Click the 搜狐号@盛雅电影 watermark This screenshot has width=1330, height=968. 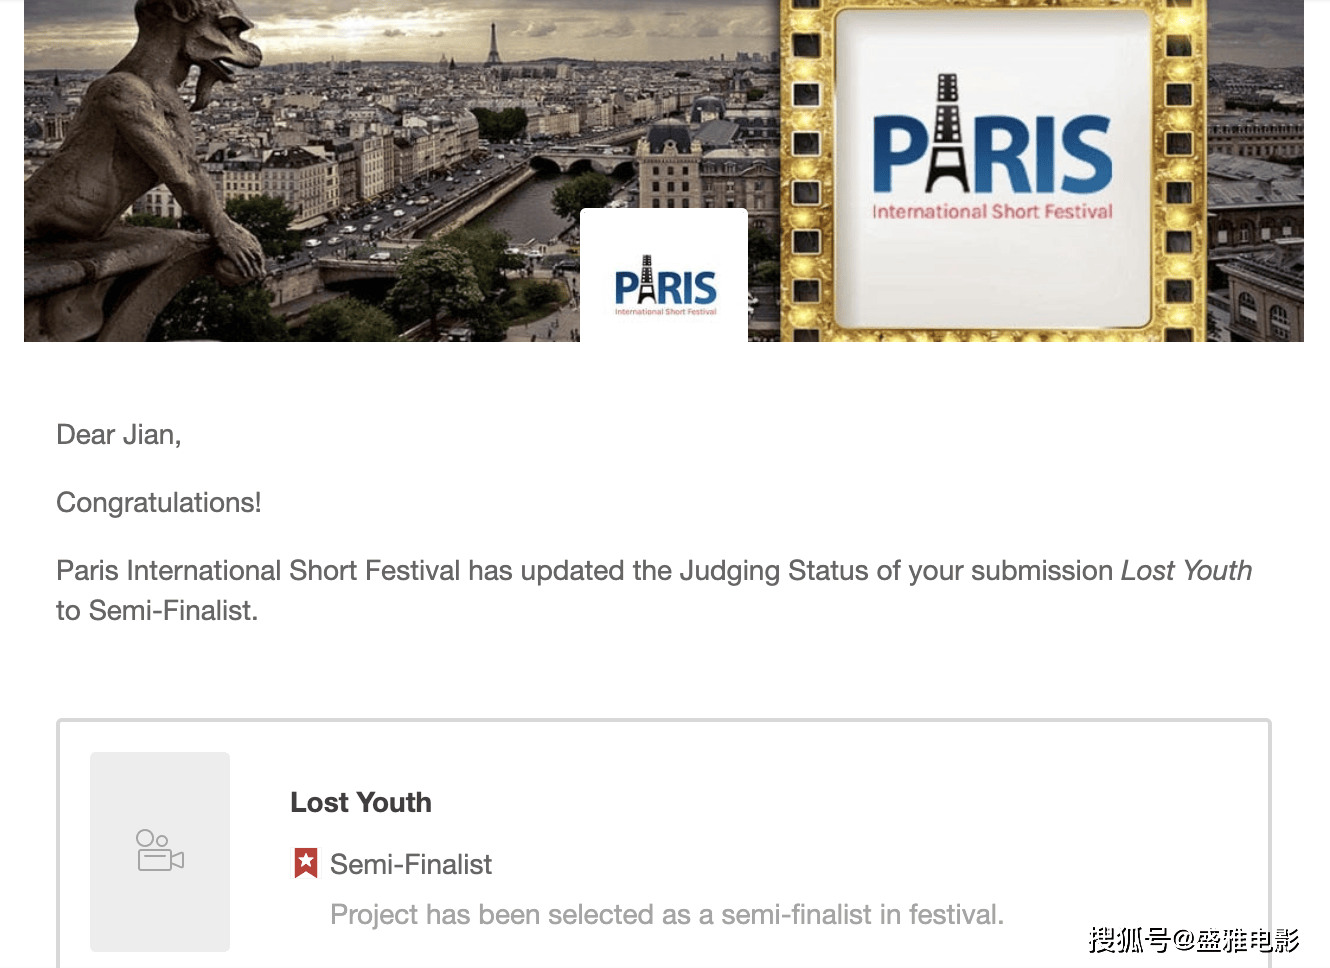click(1194, 940)
